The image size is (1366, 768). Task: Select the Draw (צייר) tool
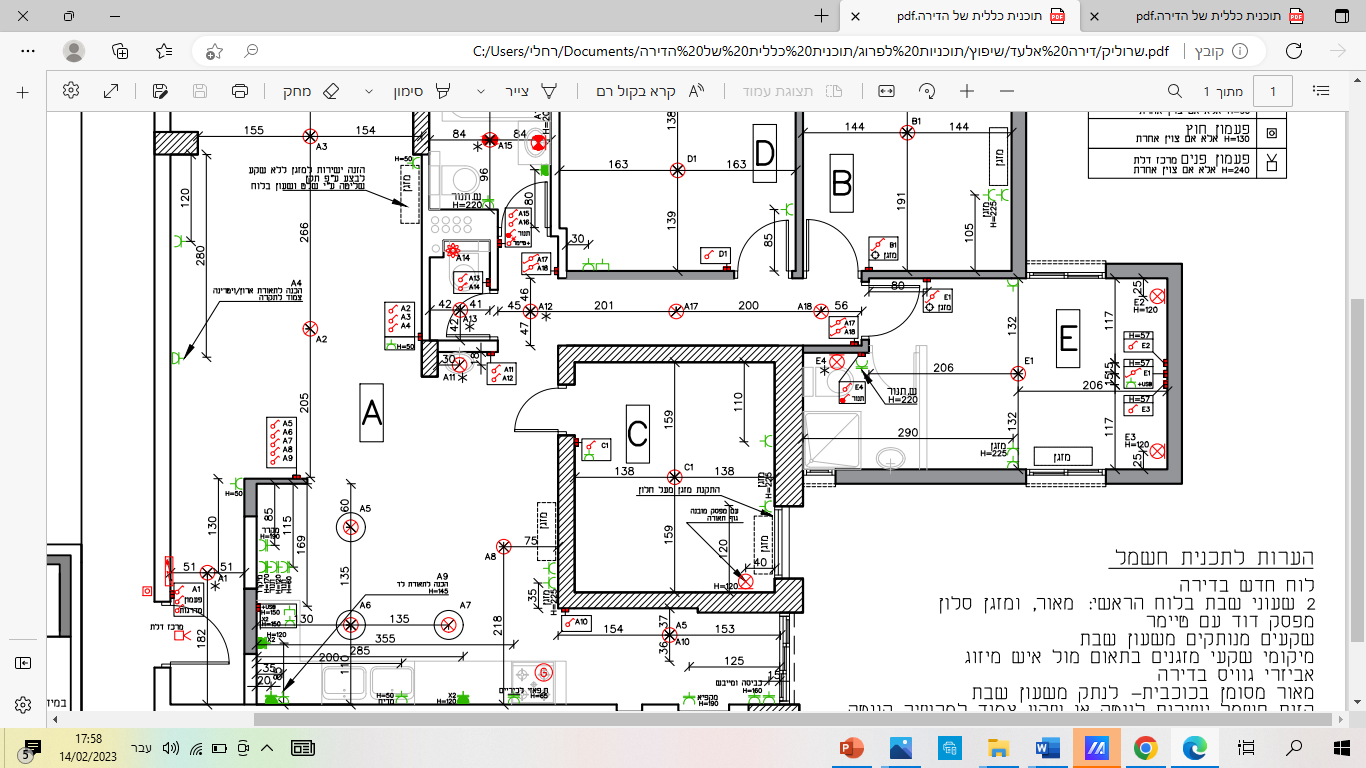tap(532, 91)
